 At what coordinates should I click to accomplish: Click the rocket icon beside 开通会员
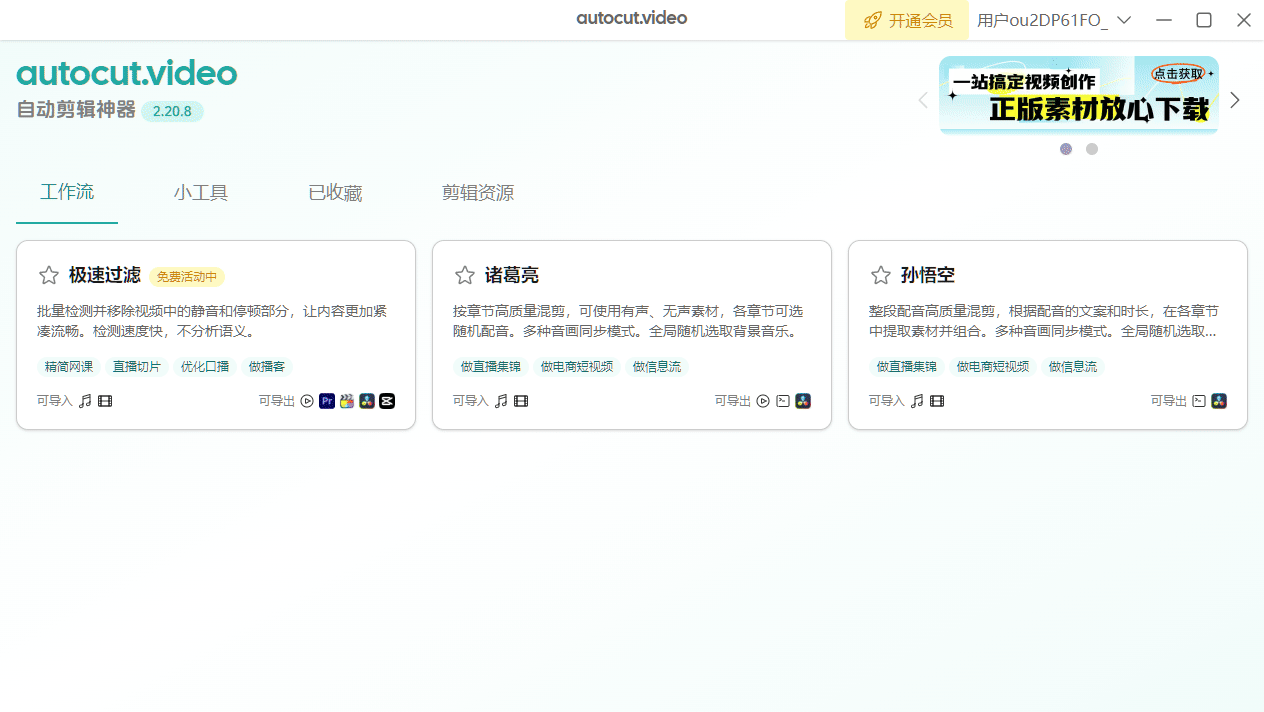tap(872, 20)
